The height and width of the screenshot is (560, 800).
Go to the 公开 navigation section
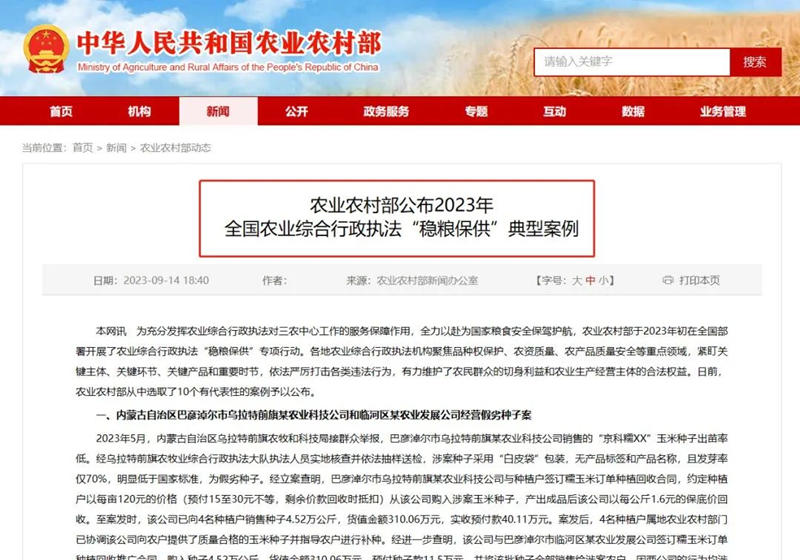tap(296, 111)
